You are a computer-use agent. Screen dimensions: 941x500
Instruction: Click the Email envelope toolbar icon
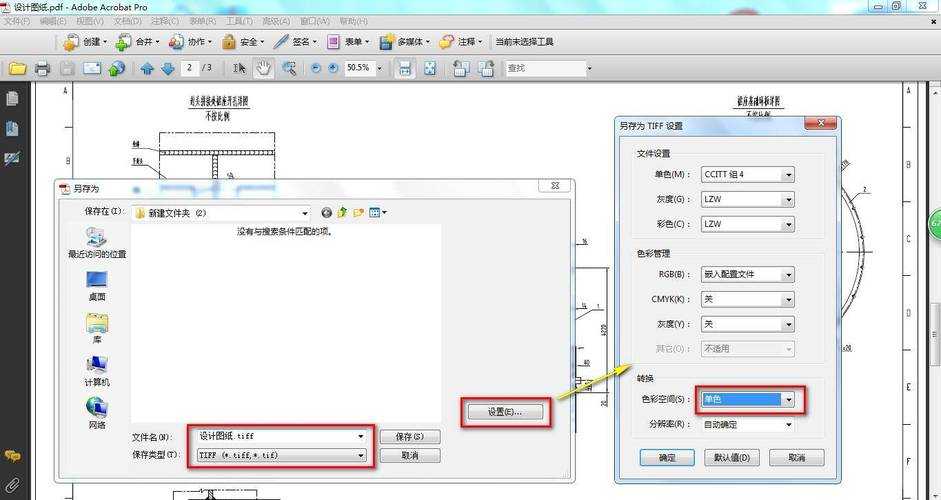[x=92, y=68]
